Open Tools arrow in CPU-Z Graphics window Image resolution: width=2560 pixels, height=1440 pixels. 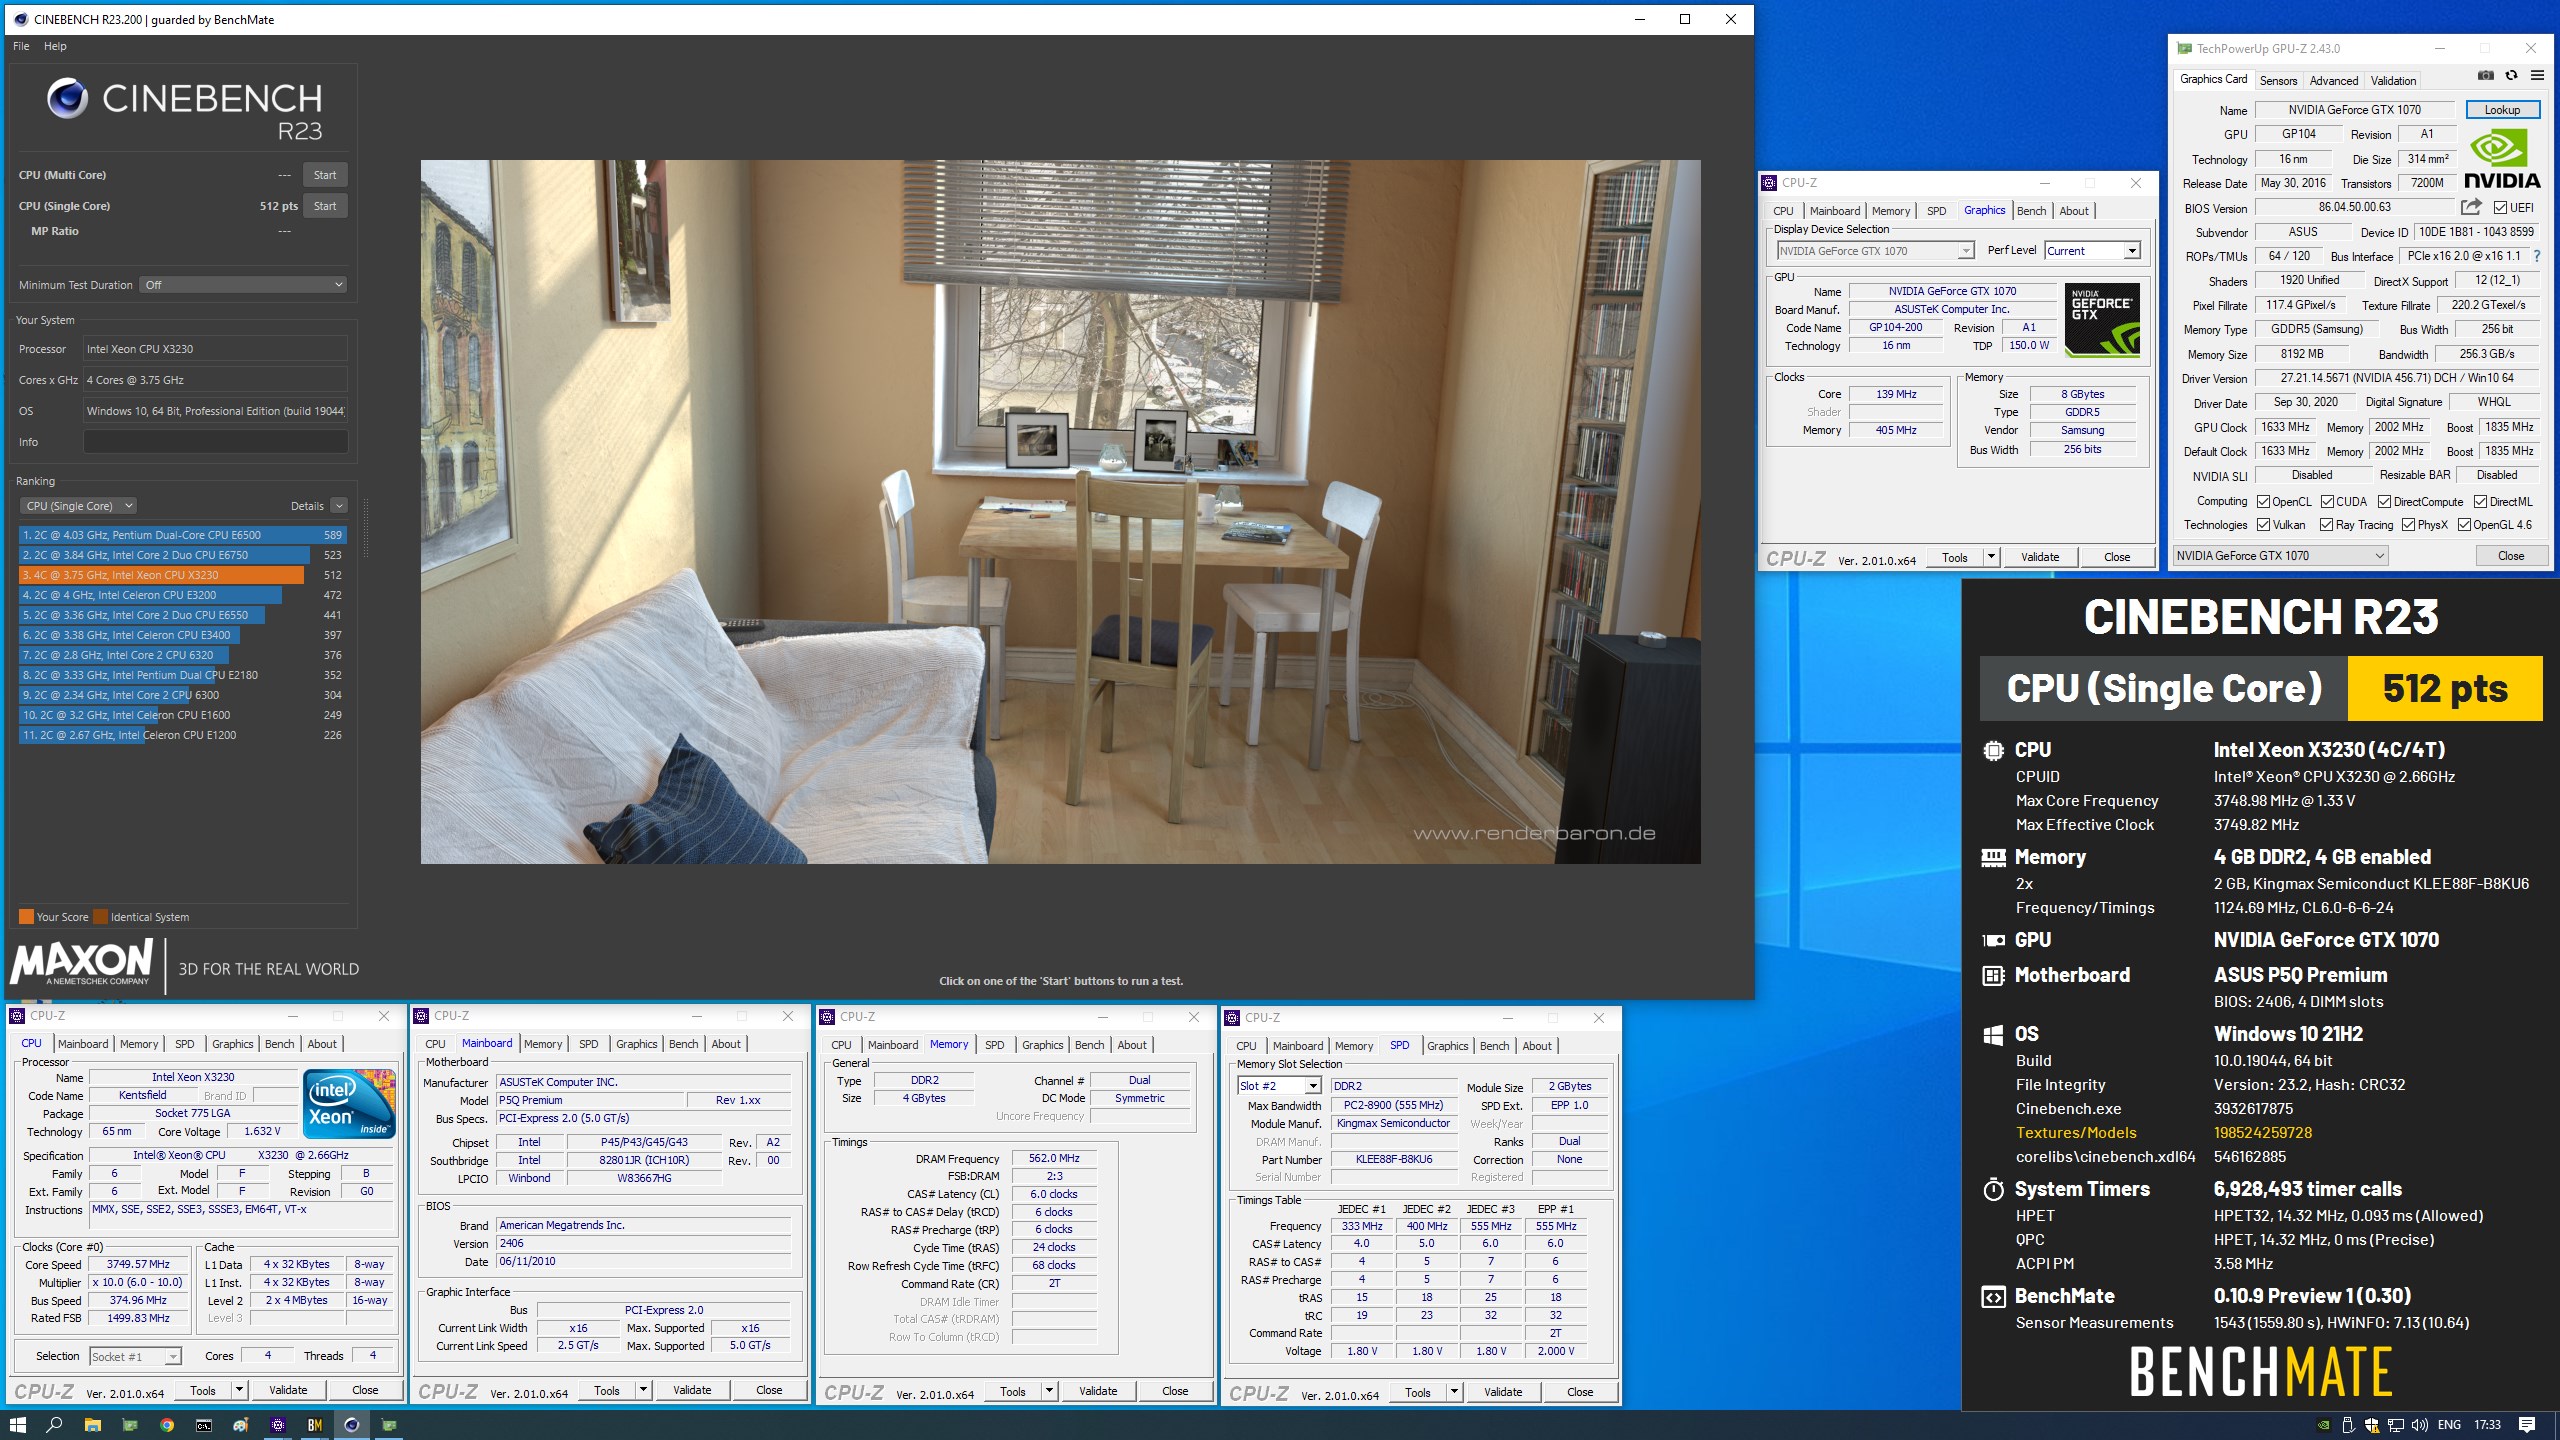(1991, 557)
